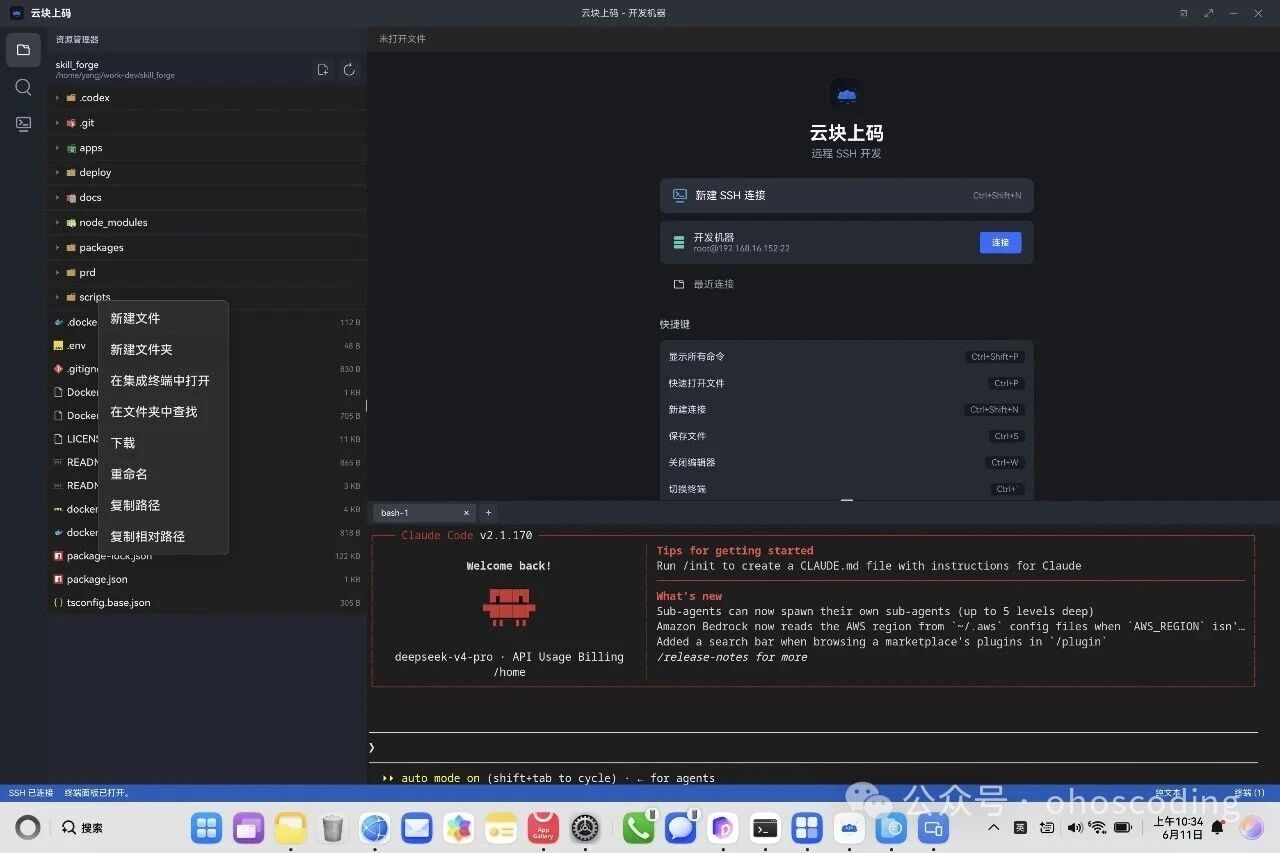The height and width of the screenshot is (853, 1280).
Task: Open Wi-Fi settings in the system tray
Action: click(1098, 828)
